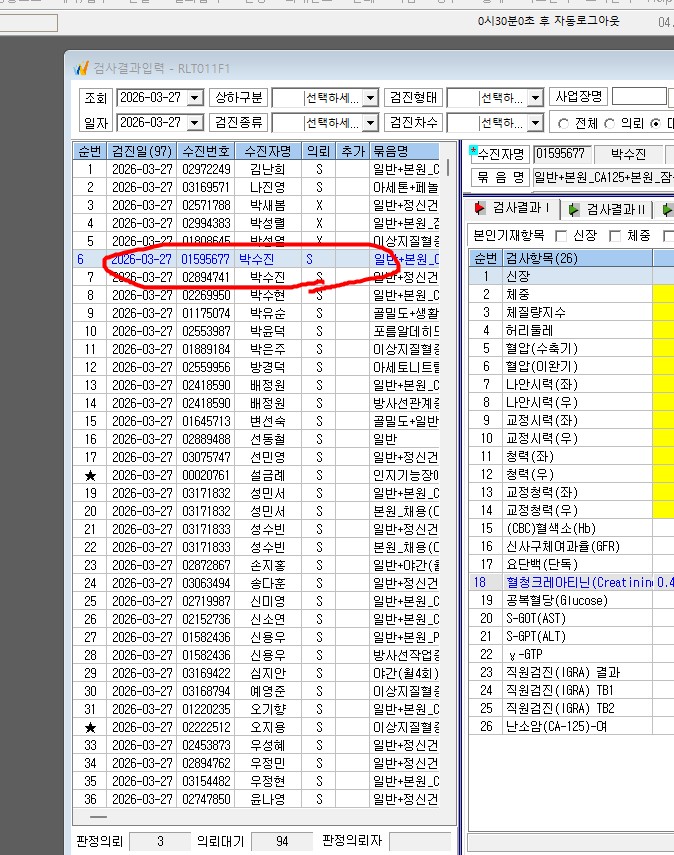Check the 체중 checkbox

coord(615,236)
